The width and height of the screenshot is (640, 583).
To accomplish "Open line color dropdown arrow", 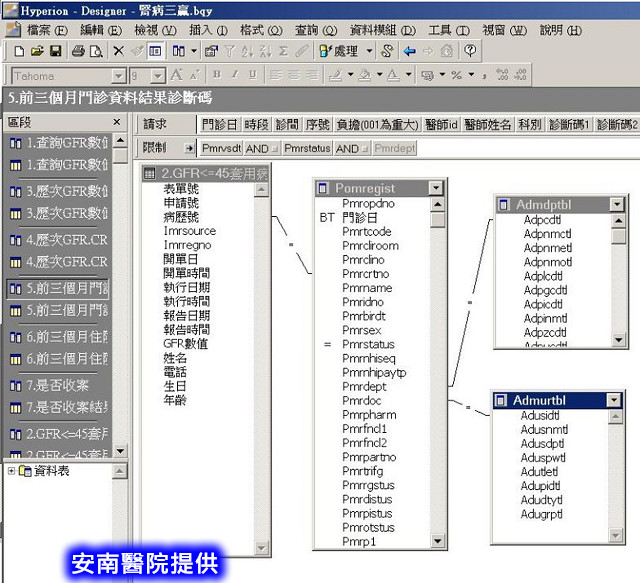I will 350,75.
